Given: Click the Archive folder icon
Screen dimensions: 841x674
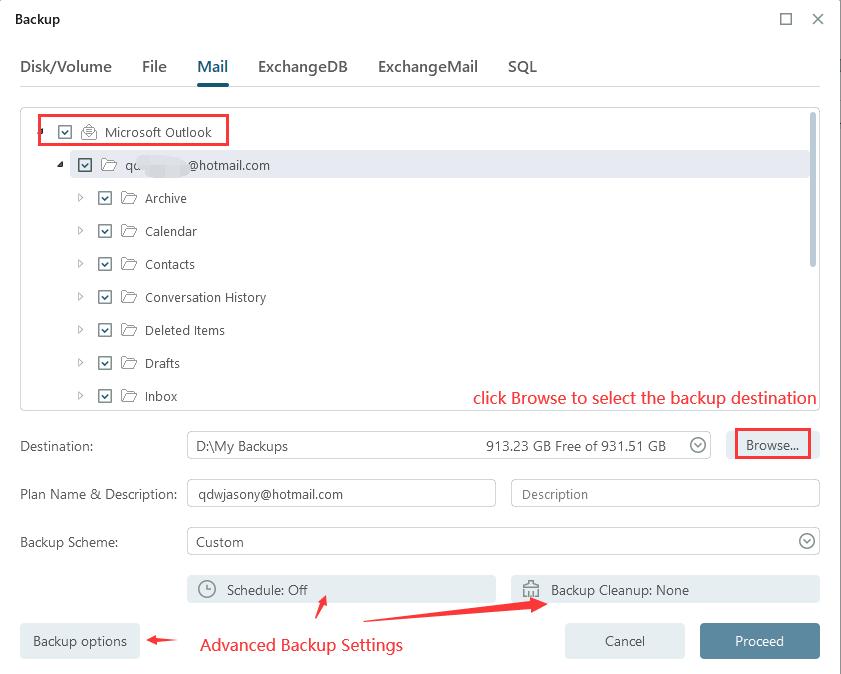Looking at the screenshot, I should [129, 198].
